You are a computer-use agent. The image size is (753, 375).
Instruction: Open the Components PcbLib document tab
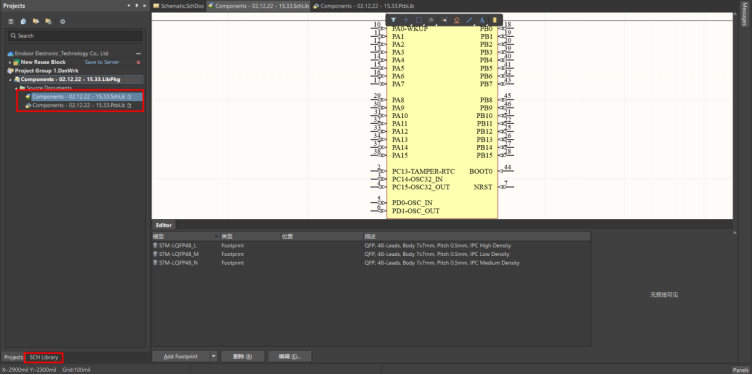coord(363,6)
